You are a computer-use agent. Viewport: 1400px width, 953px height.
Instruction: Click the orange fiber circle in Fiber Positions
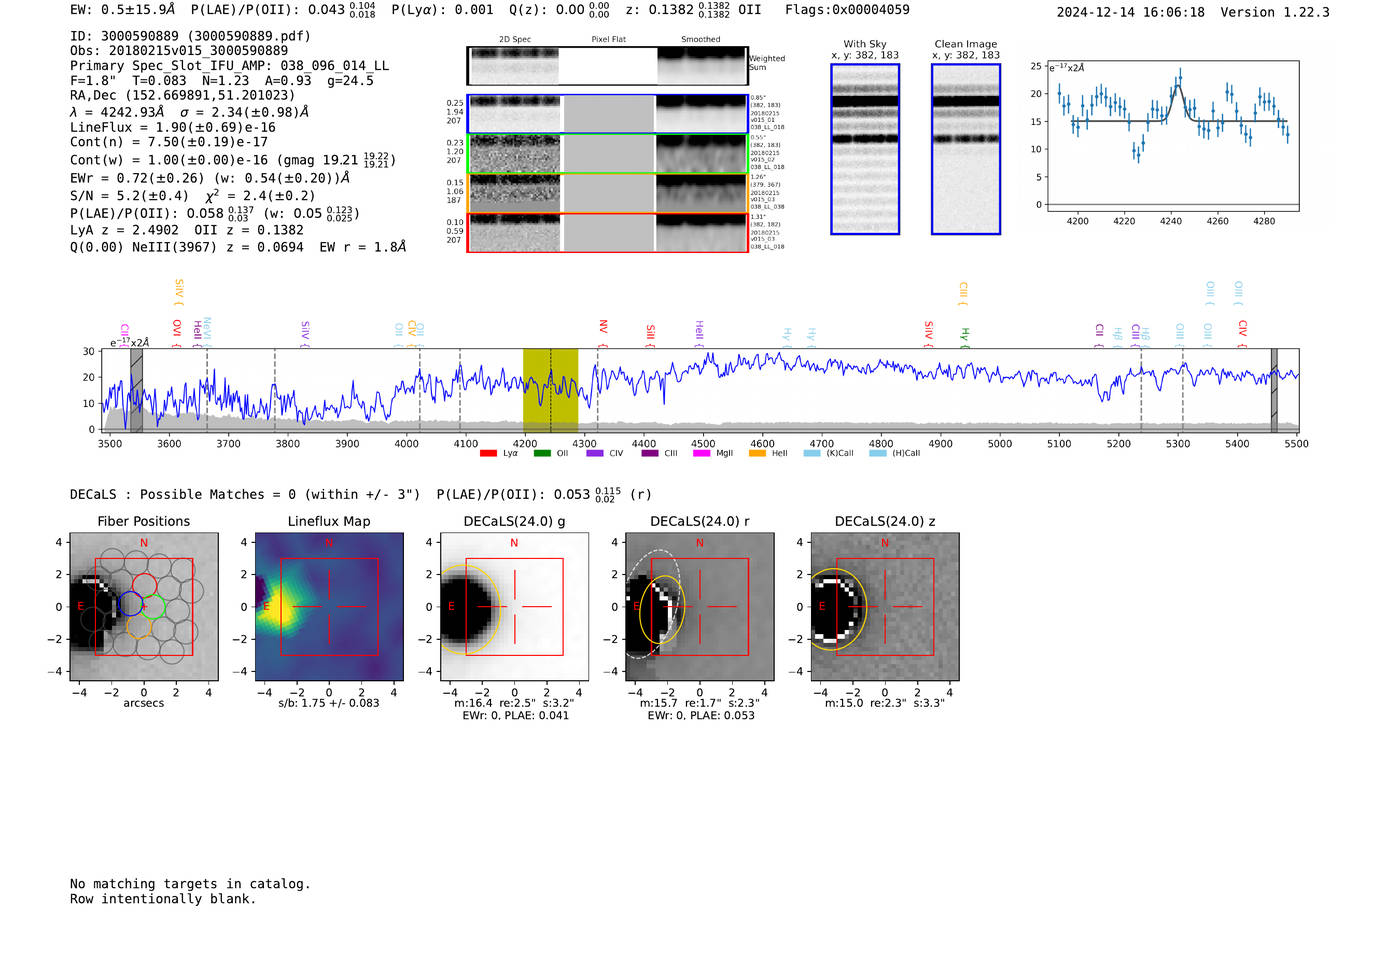[x=139, y=627]
